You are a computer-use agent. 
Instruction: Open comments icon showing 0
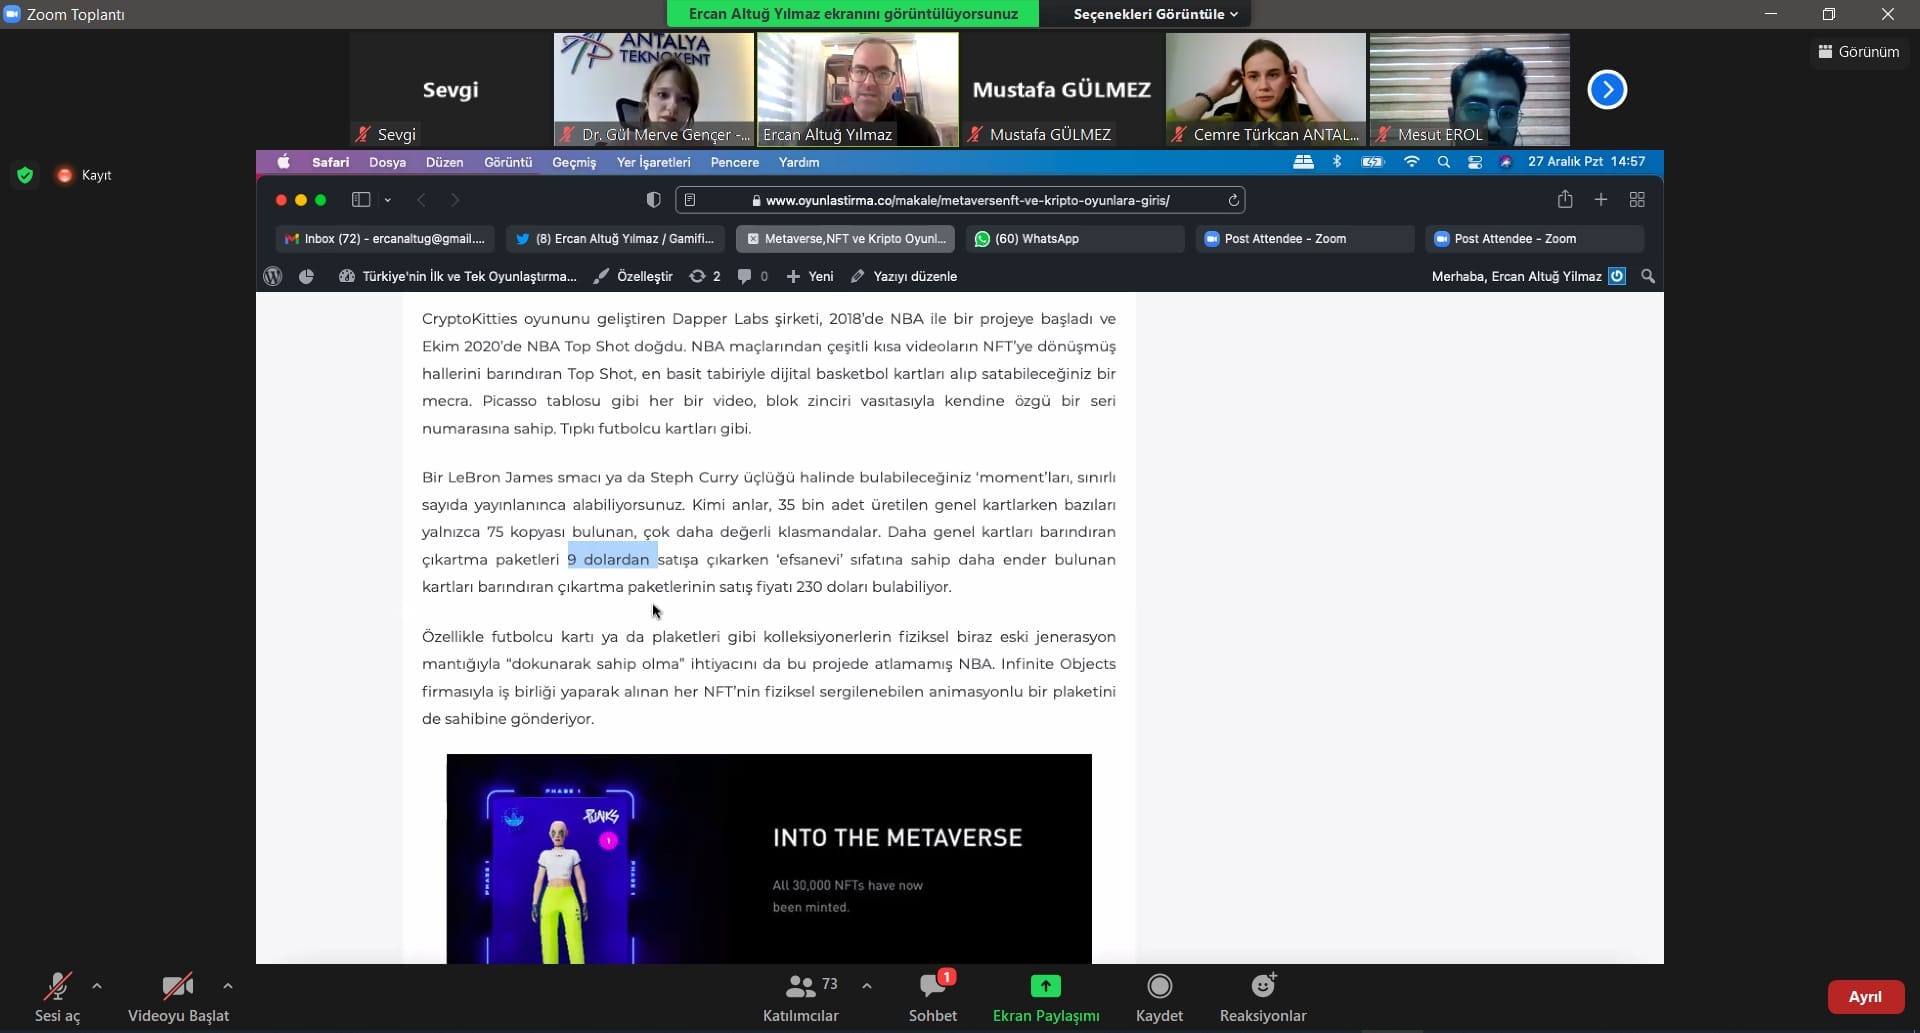tap(752, 276)
